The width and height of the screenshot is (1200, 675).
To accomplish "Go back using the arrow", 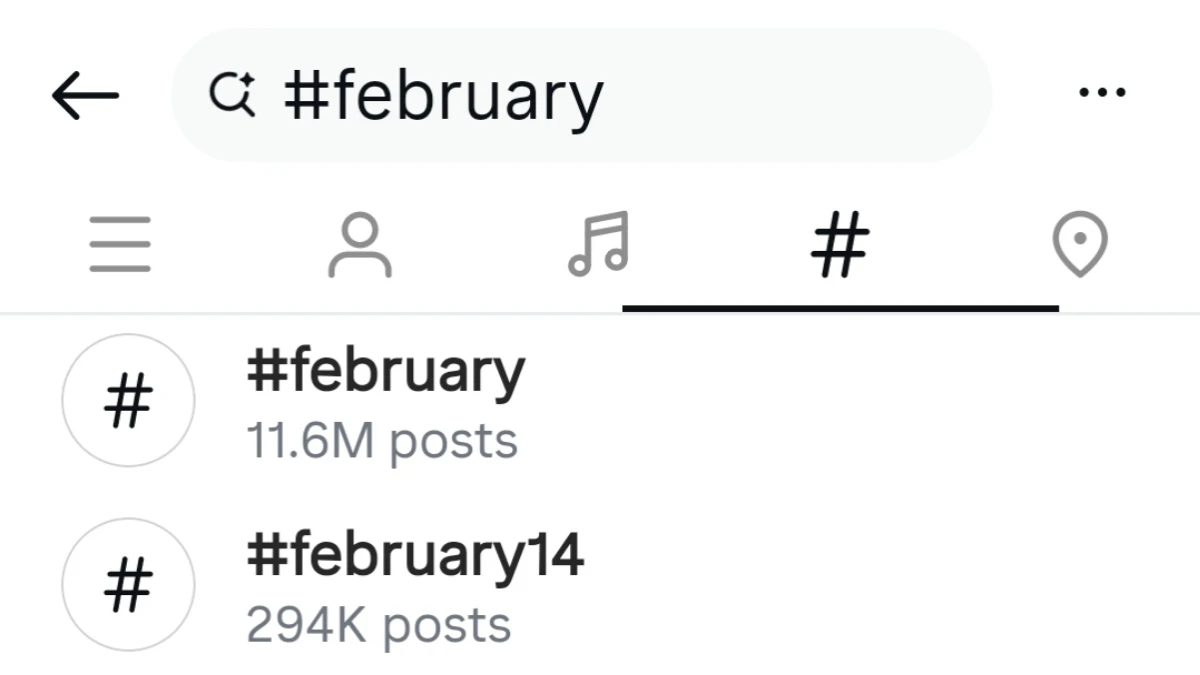I will (x=85, y=93).
